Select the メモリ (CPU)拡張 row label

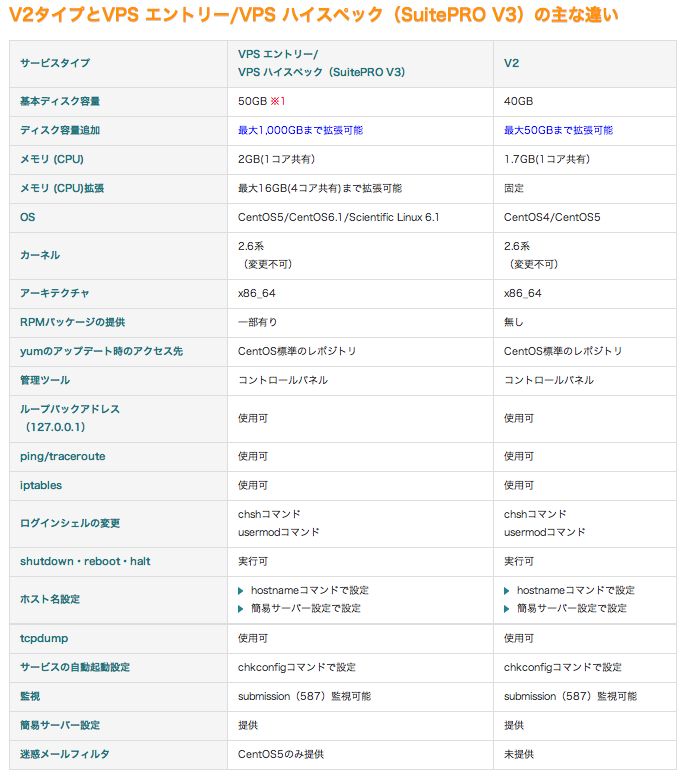(62, 189)
